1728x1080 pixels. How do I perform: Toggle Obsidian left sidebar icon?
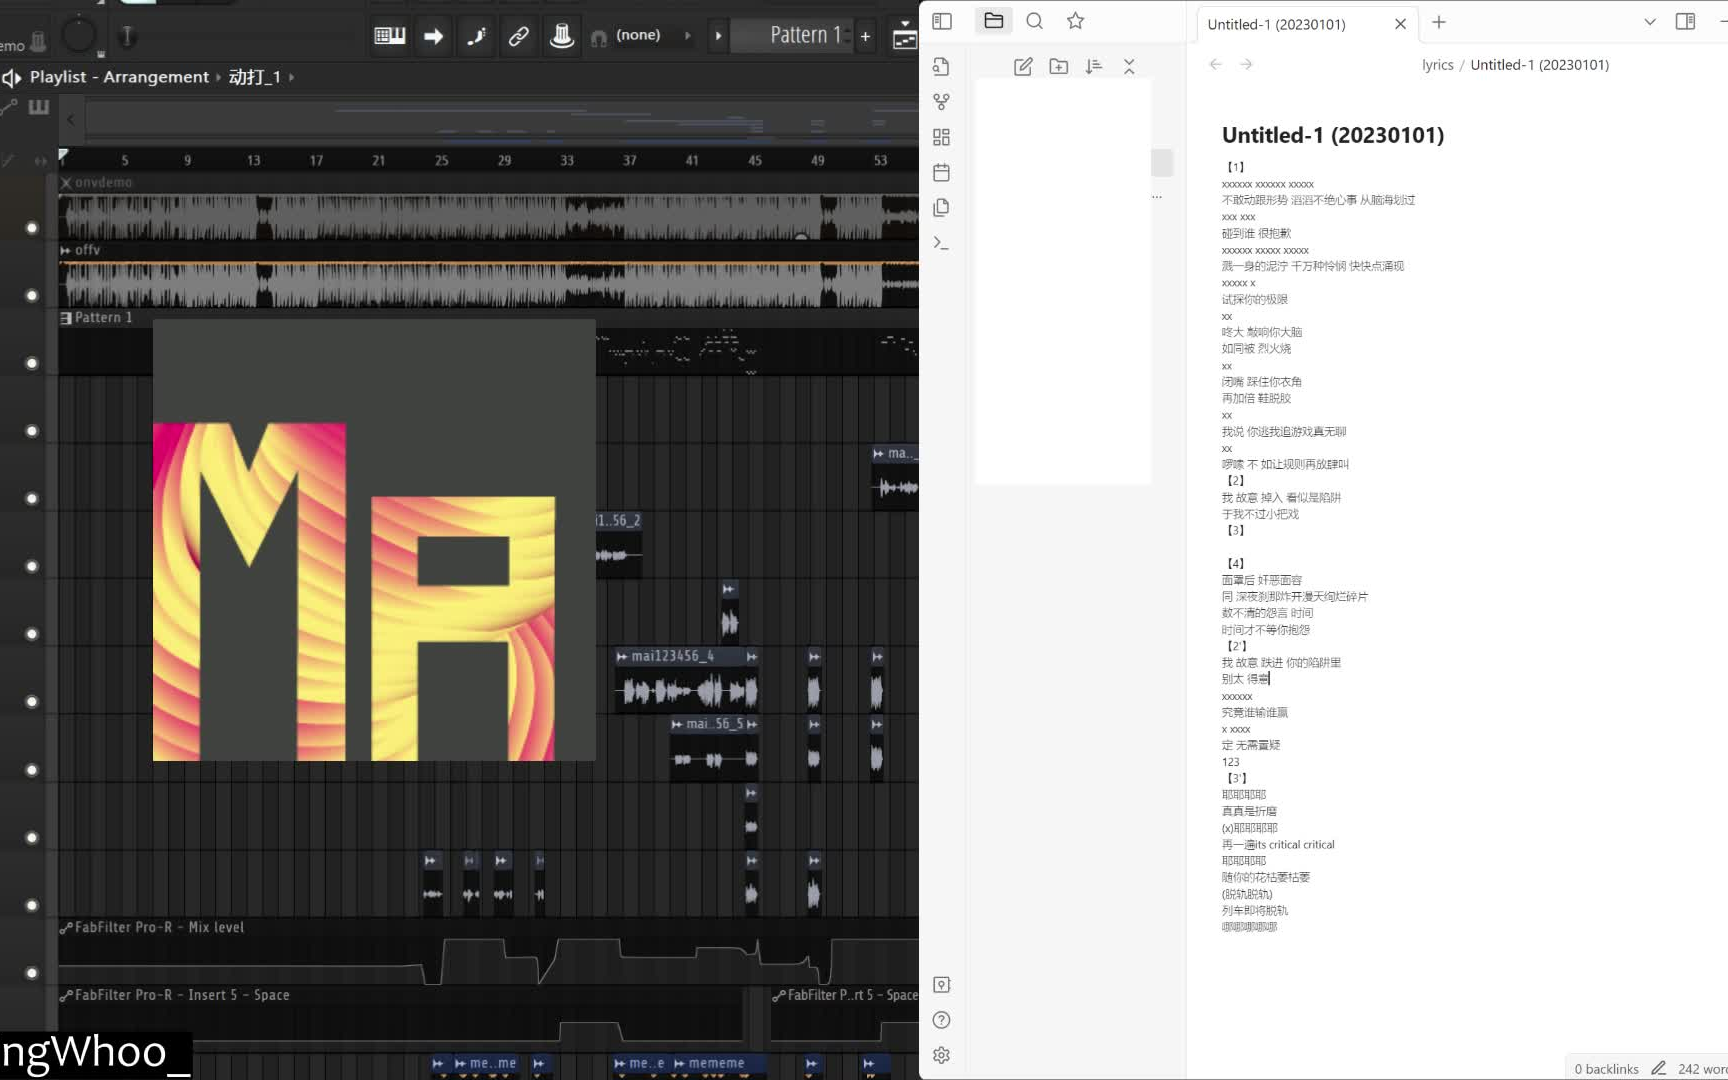(x=942, y=21)
